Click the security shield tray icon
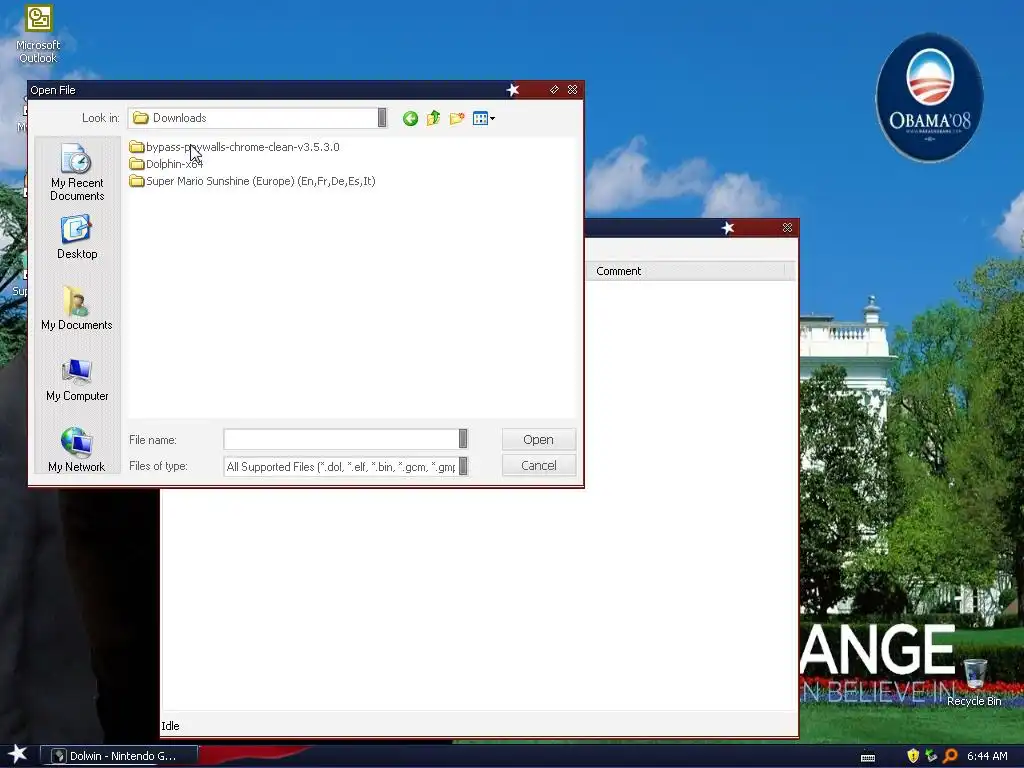 pyautogui.click(x=913, y=756)
